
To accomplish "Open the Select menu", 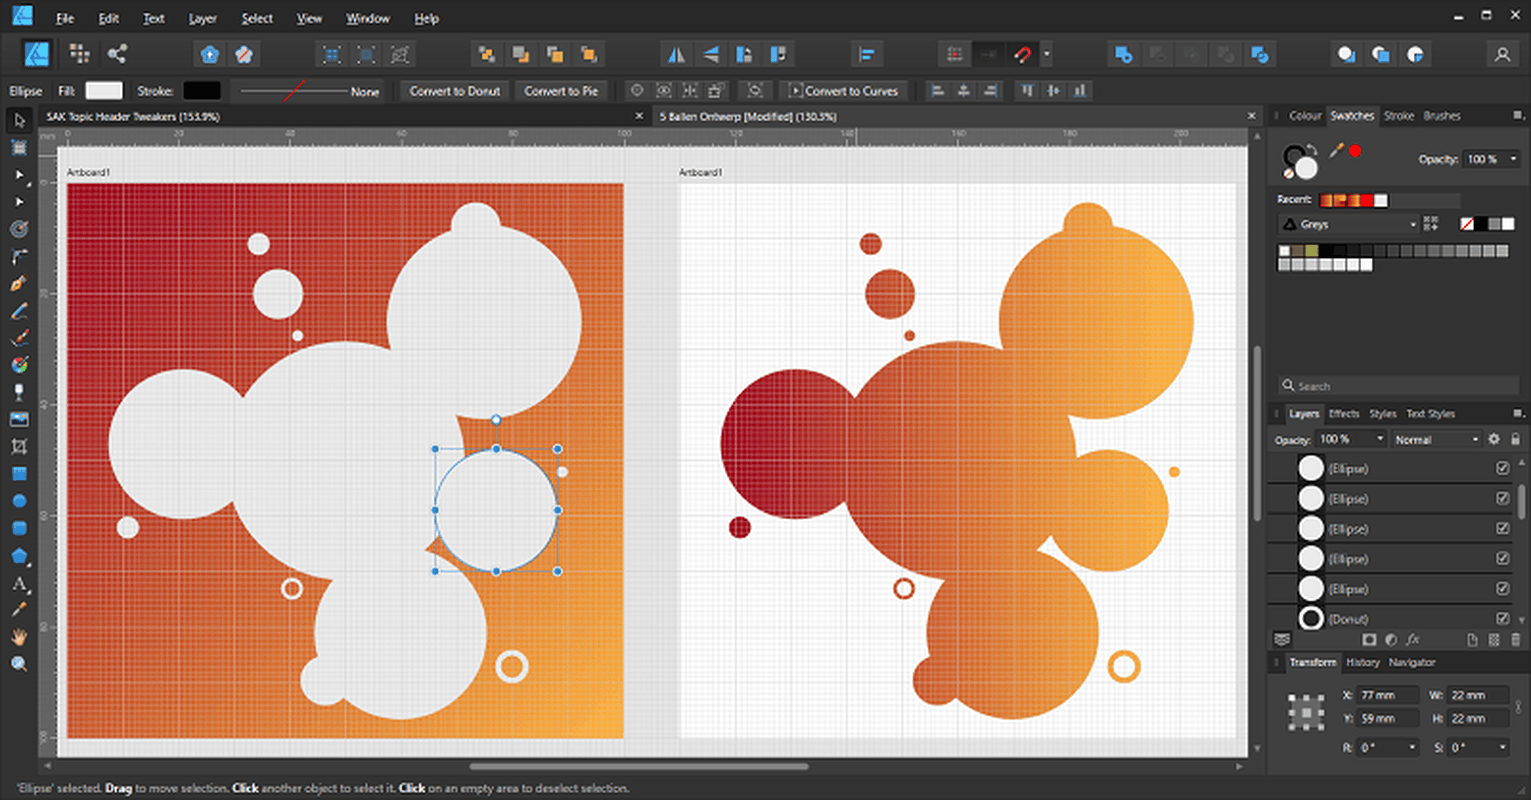I will click(x=257, y=18).
